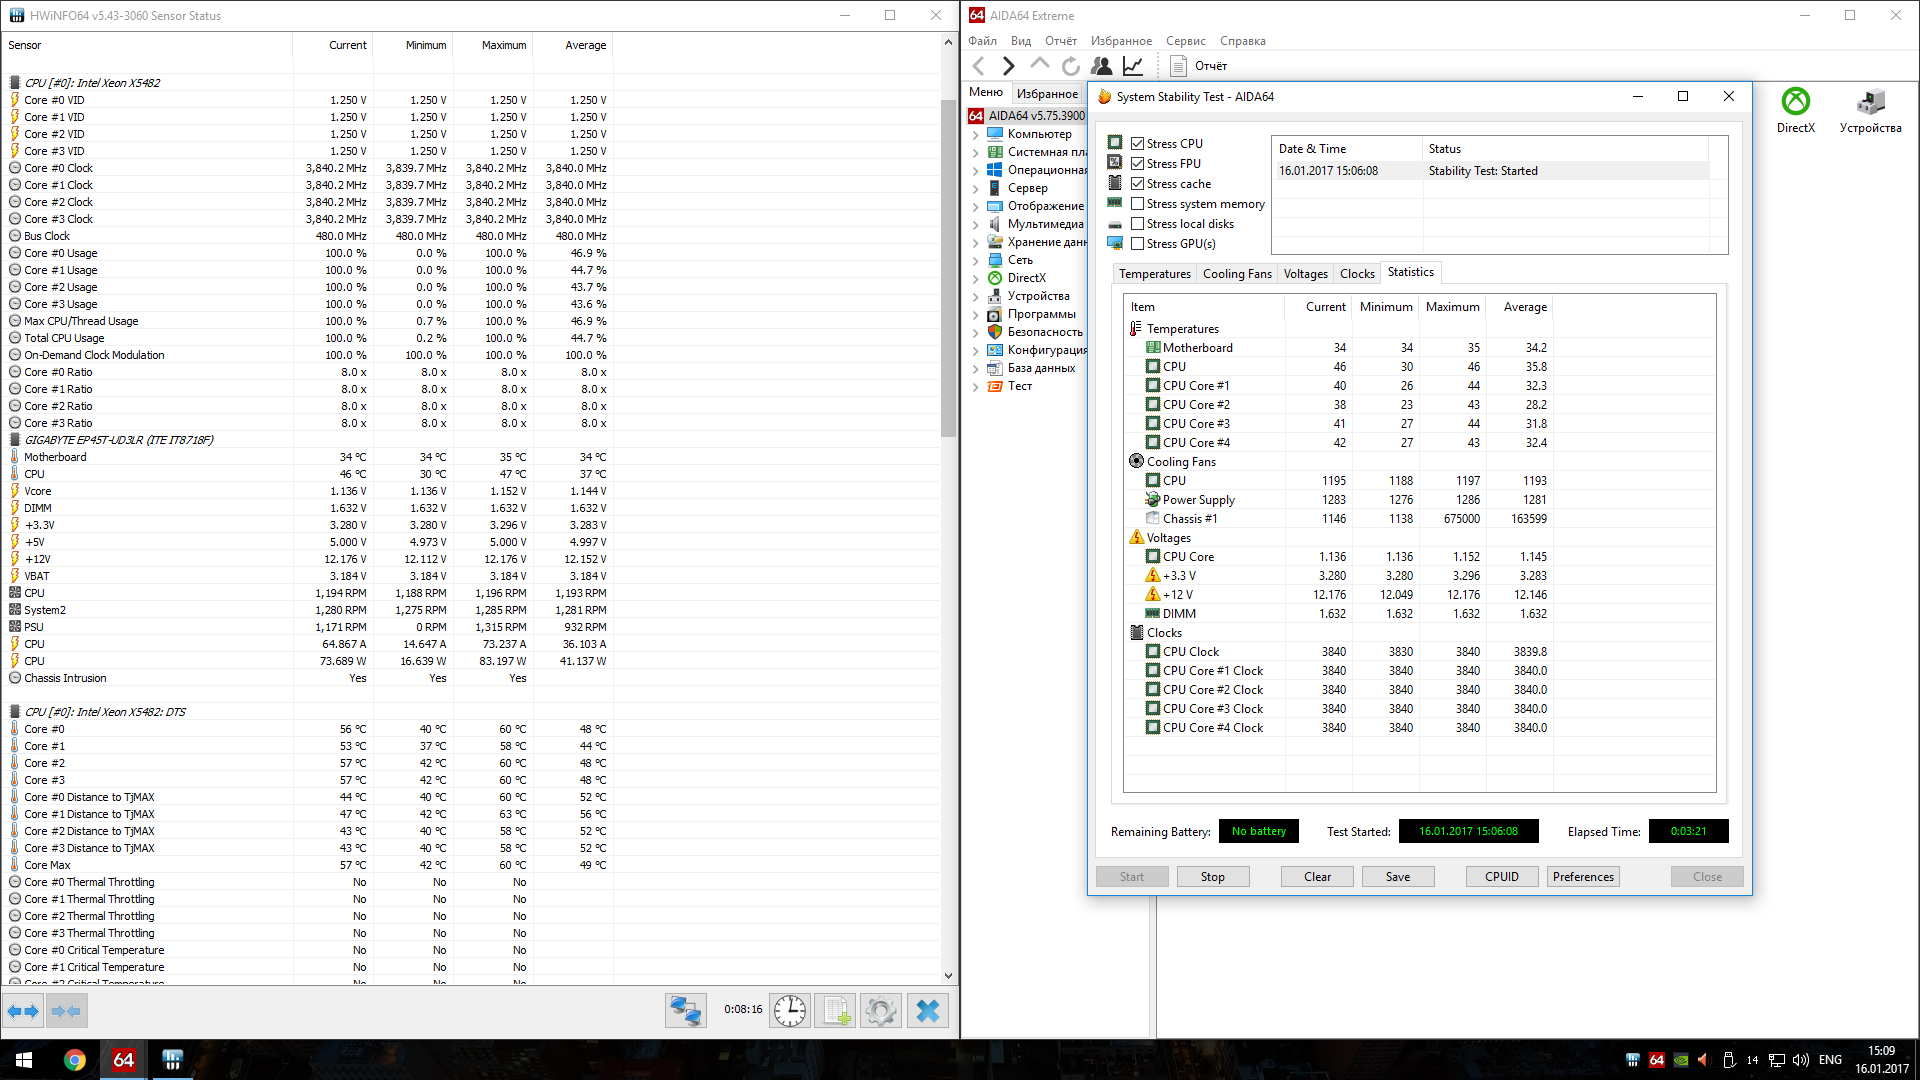Viewport: 1920px width, 1080px height.
Task: Open the DirectX Xbox icon
Action: 1796,102
